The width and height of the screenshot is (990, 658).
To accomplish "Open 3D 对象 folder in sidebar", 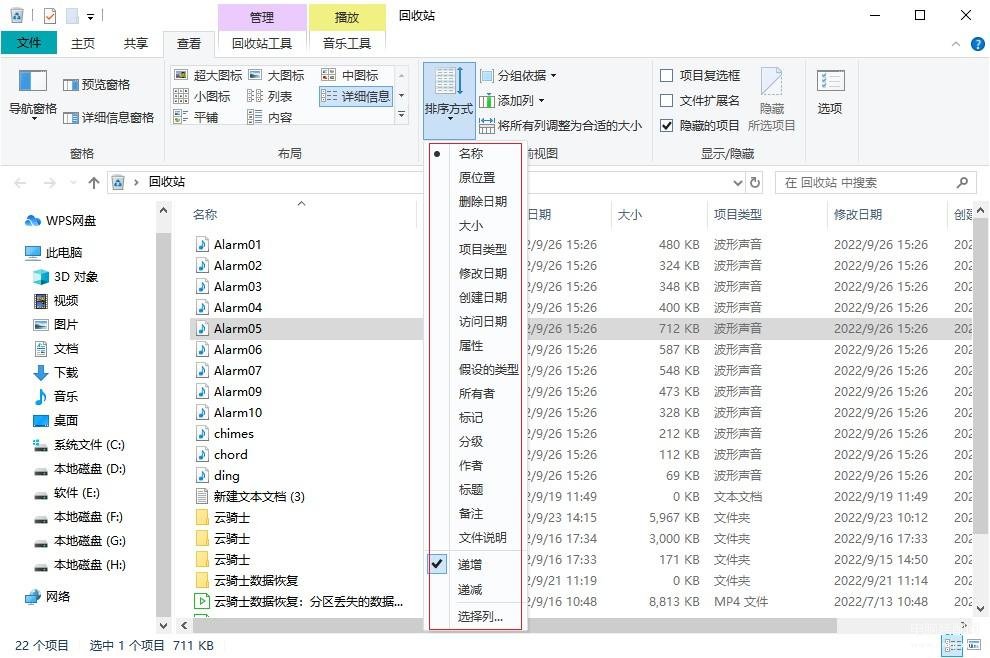I will click(x=66, y=277).
